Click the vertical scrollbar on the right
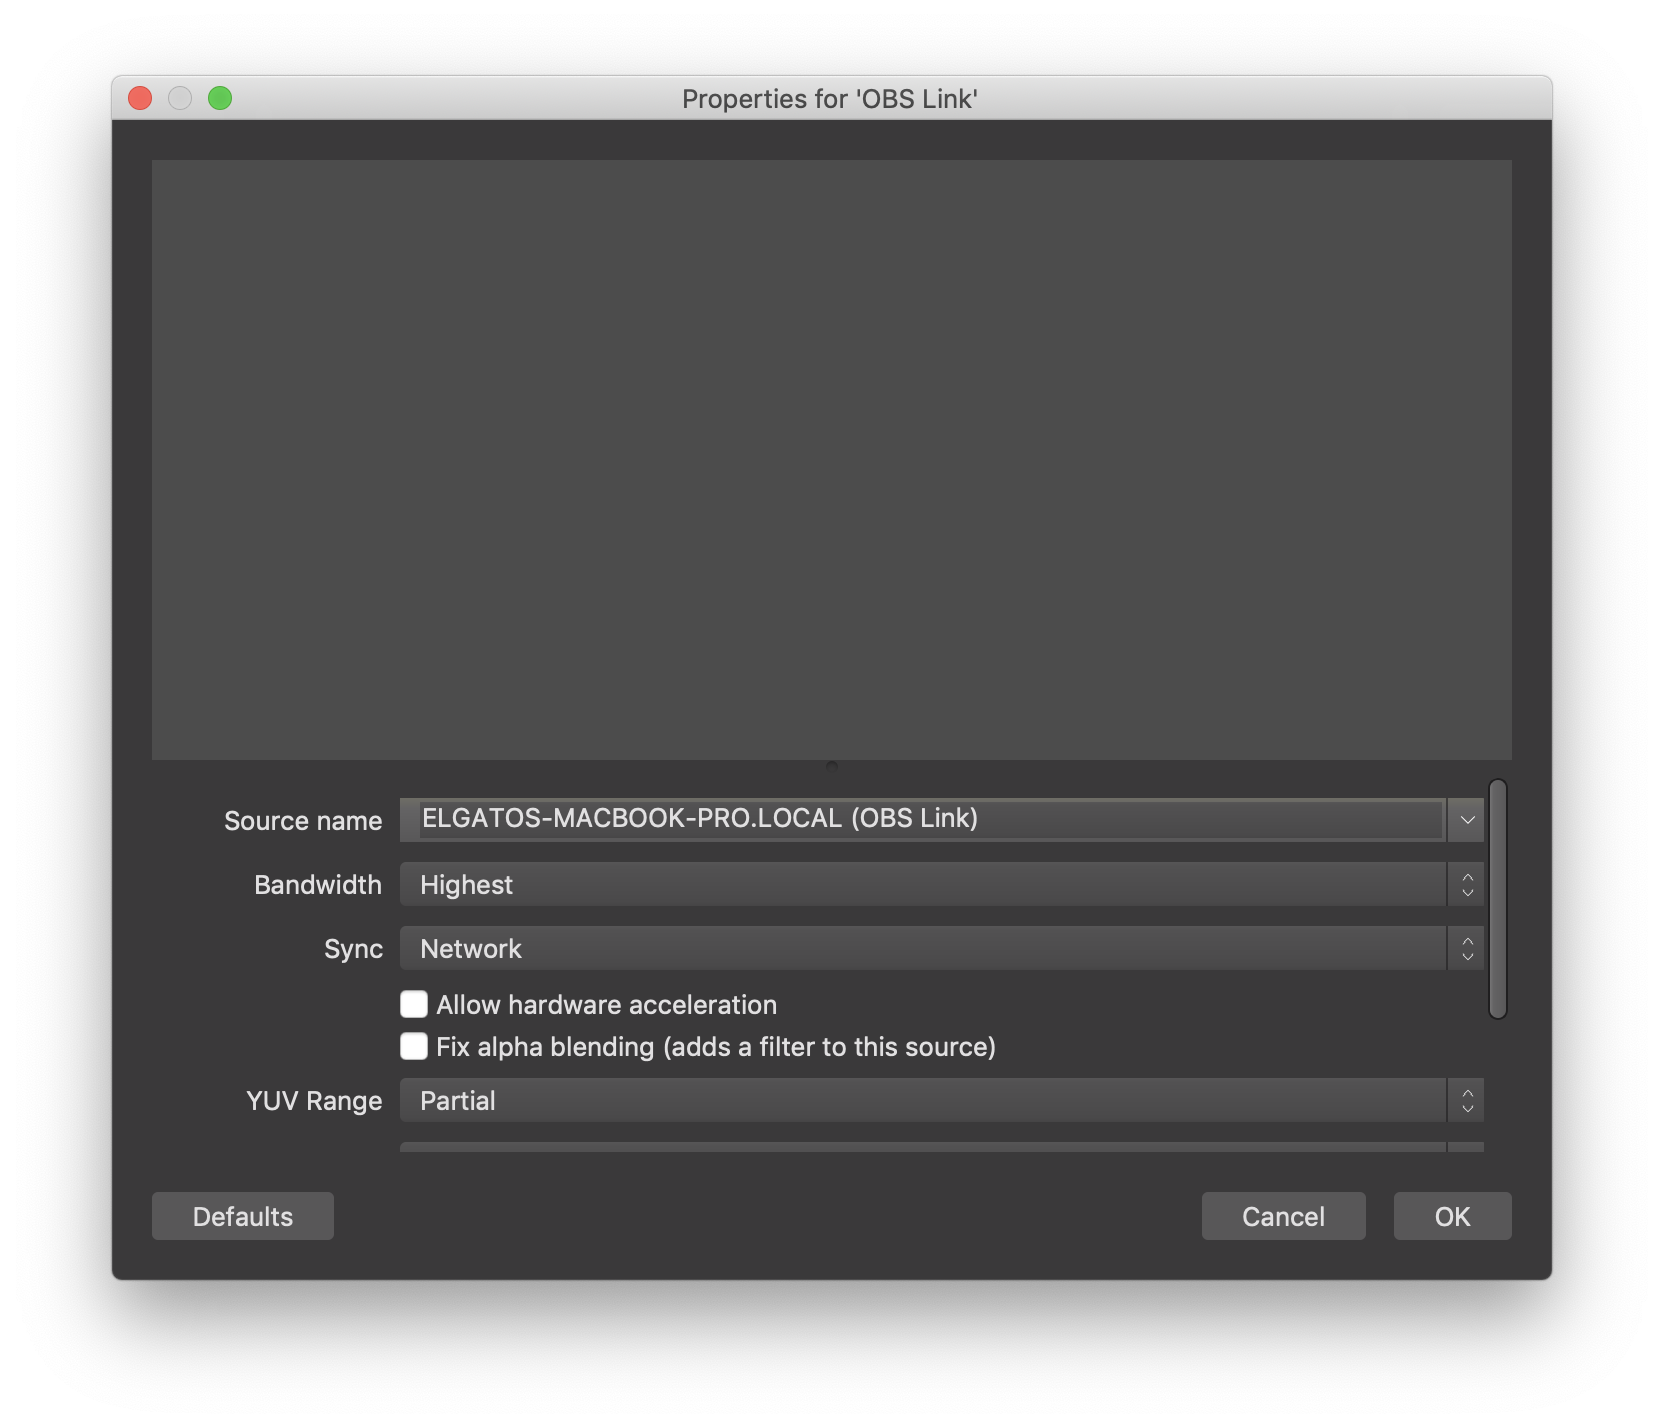This screenshot has height=1428, width=1664. (x=1499, y=900)
